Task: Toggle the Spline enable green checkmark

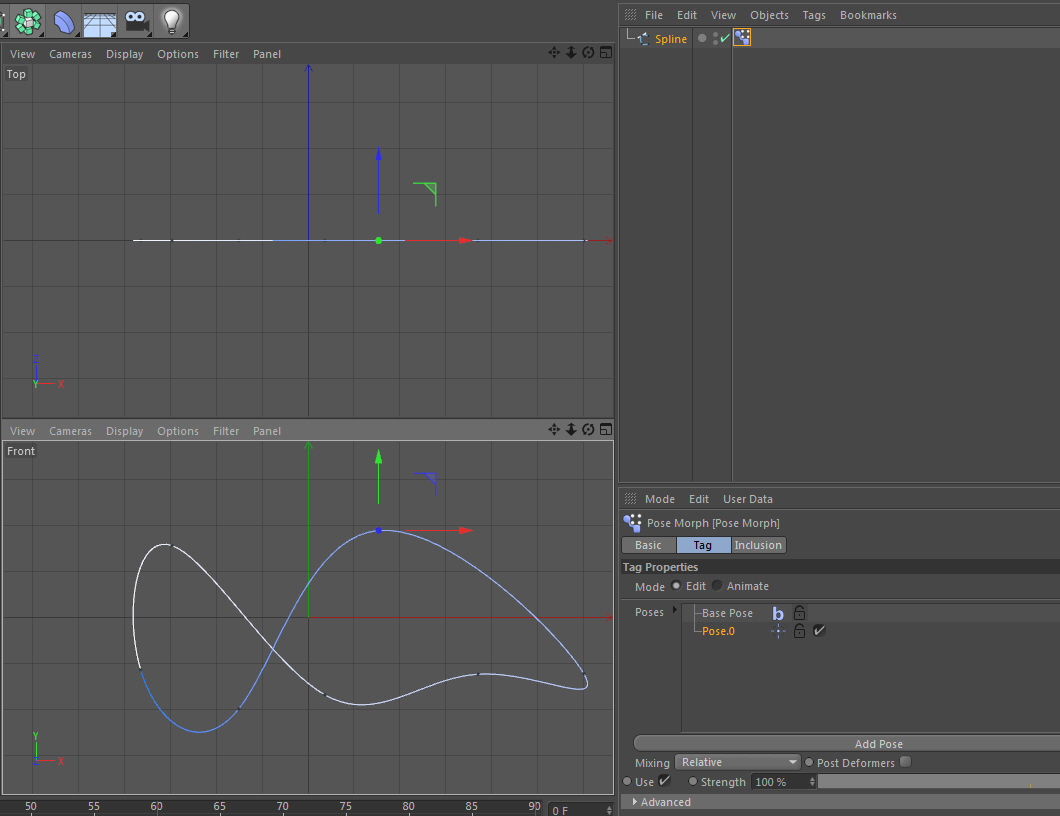Action: [x=725, y=39]
